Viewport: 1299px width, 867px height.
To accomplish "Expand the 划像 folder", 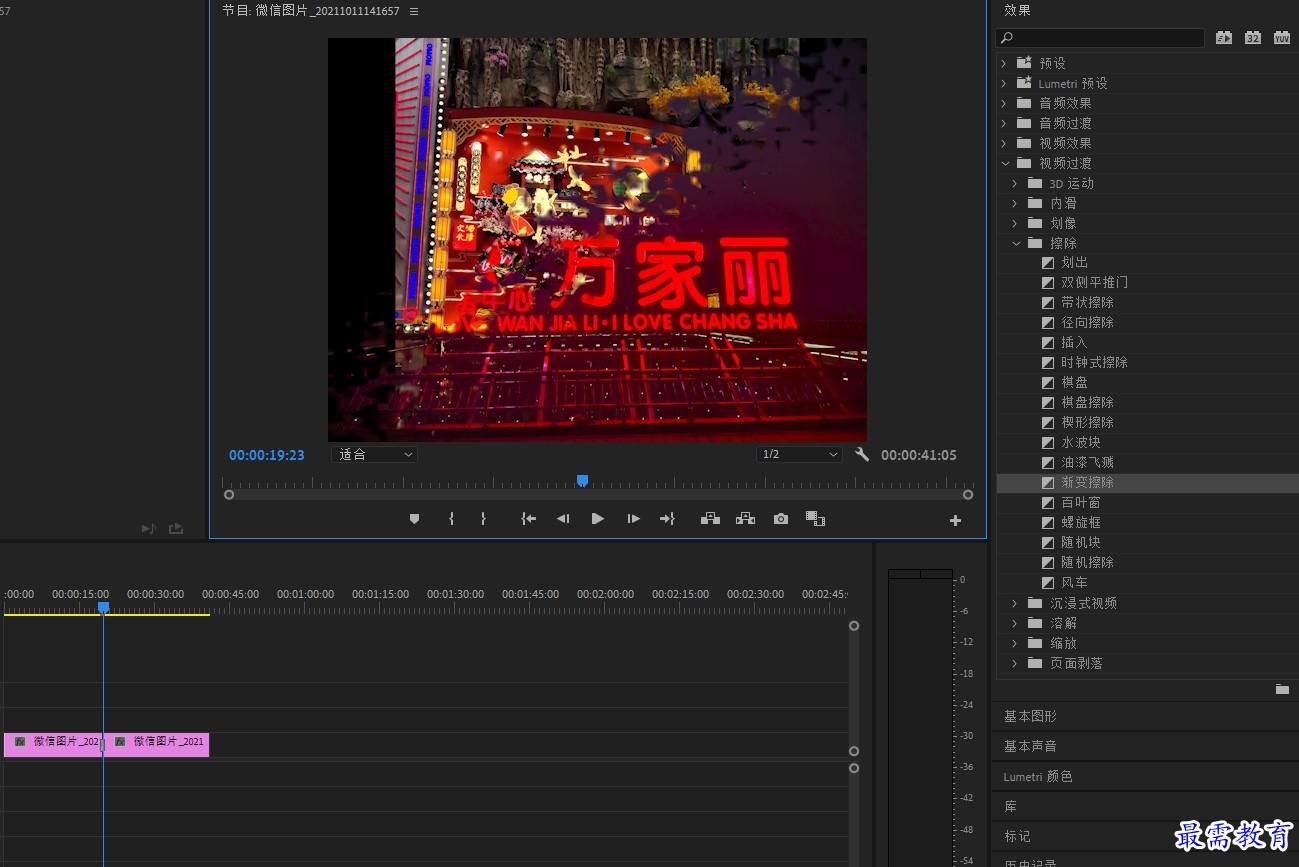I will 1015,223.
